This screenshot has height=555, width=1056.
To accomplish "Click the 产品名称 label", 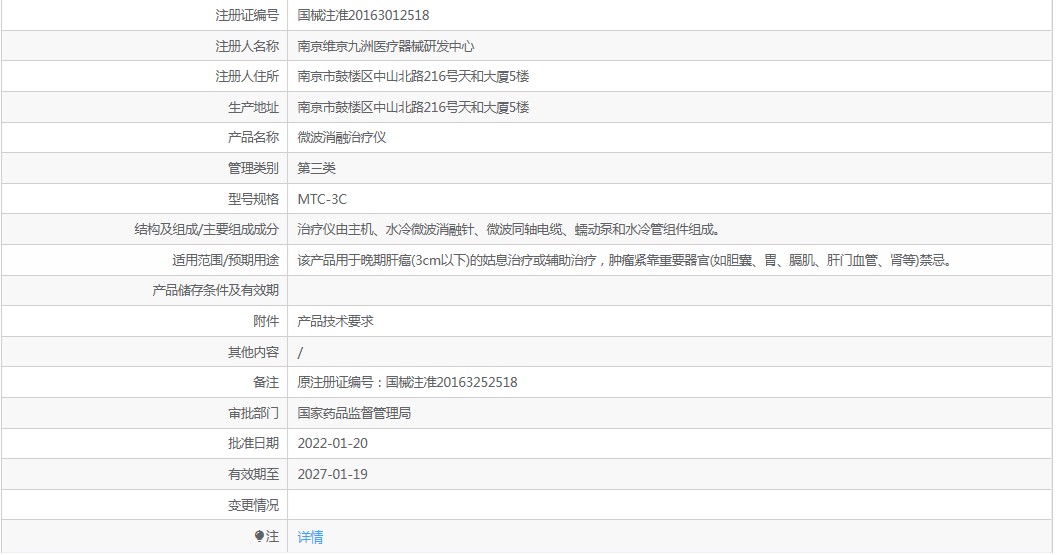I will pos(253,137).
